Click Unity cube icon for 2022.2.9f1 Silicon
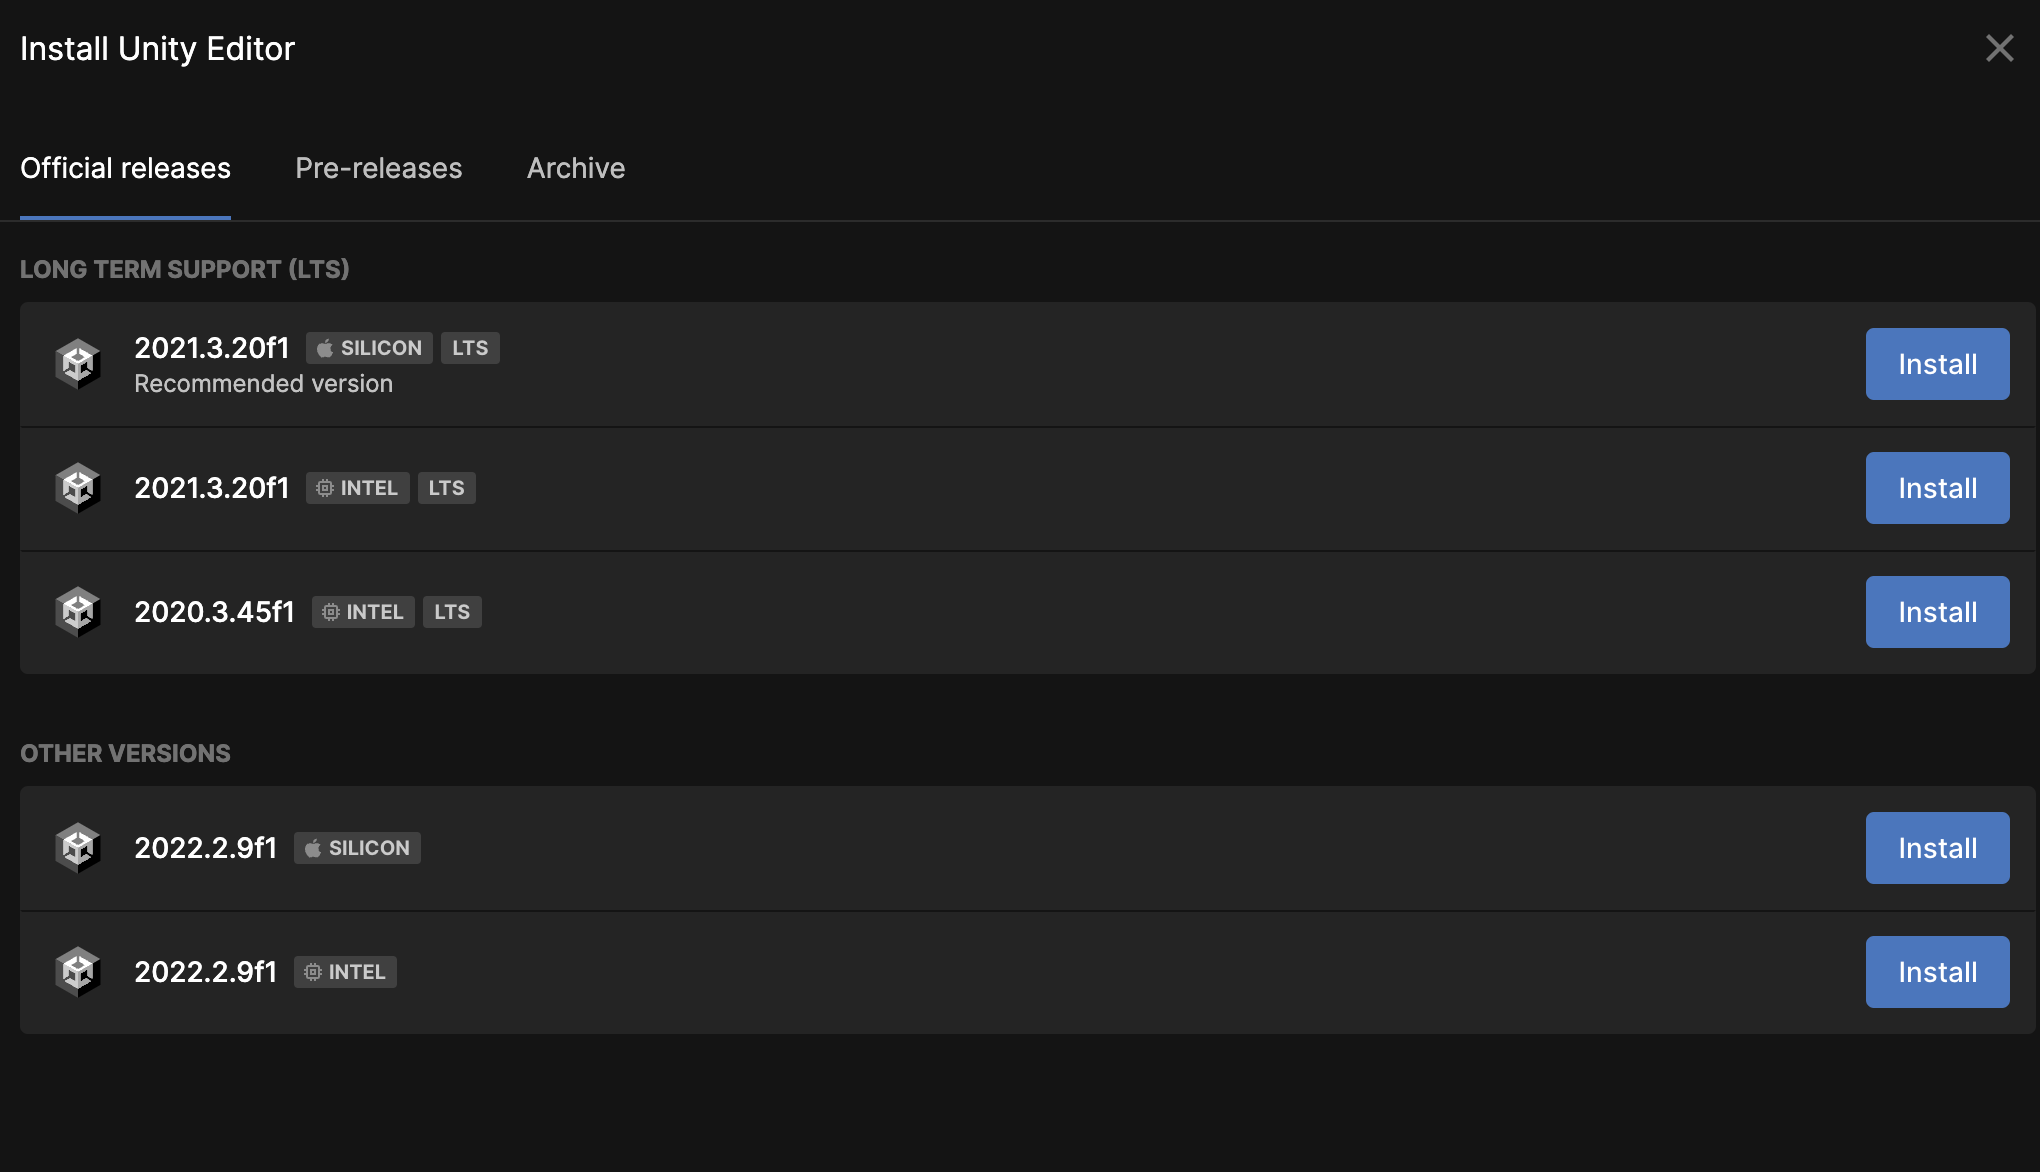Screen dimensions: 2040x1172 click(78, 848)
